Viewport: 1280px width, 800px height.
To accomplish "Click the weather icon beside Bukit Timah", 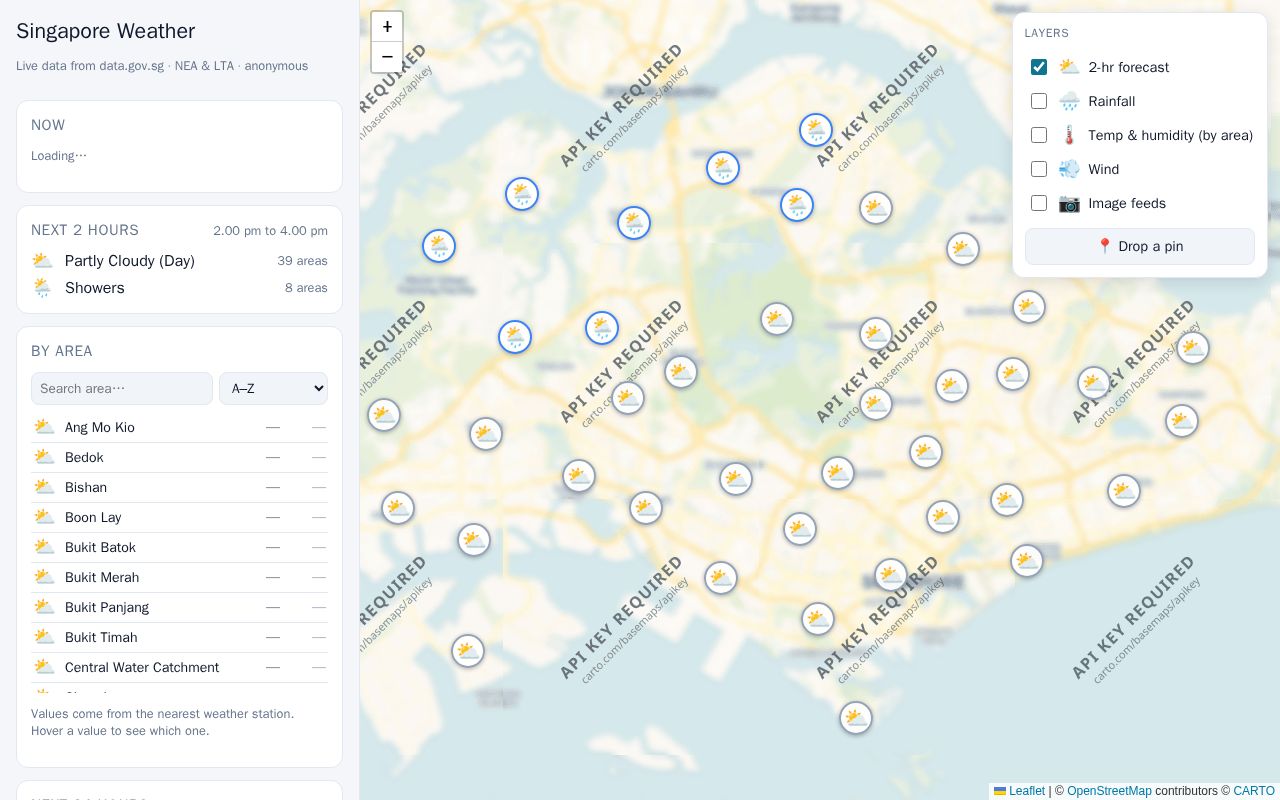I will (43, 637).
